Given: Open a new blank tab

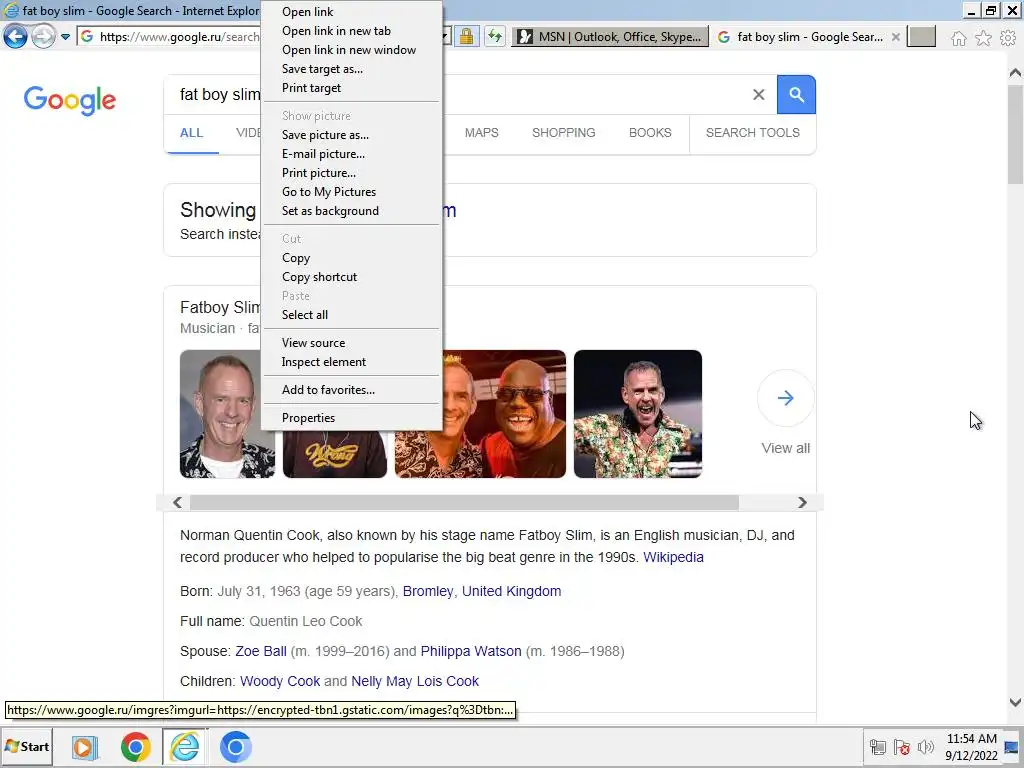Looking at the screenshot, I should [x=921, y=37].
